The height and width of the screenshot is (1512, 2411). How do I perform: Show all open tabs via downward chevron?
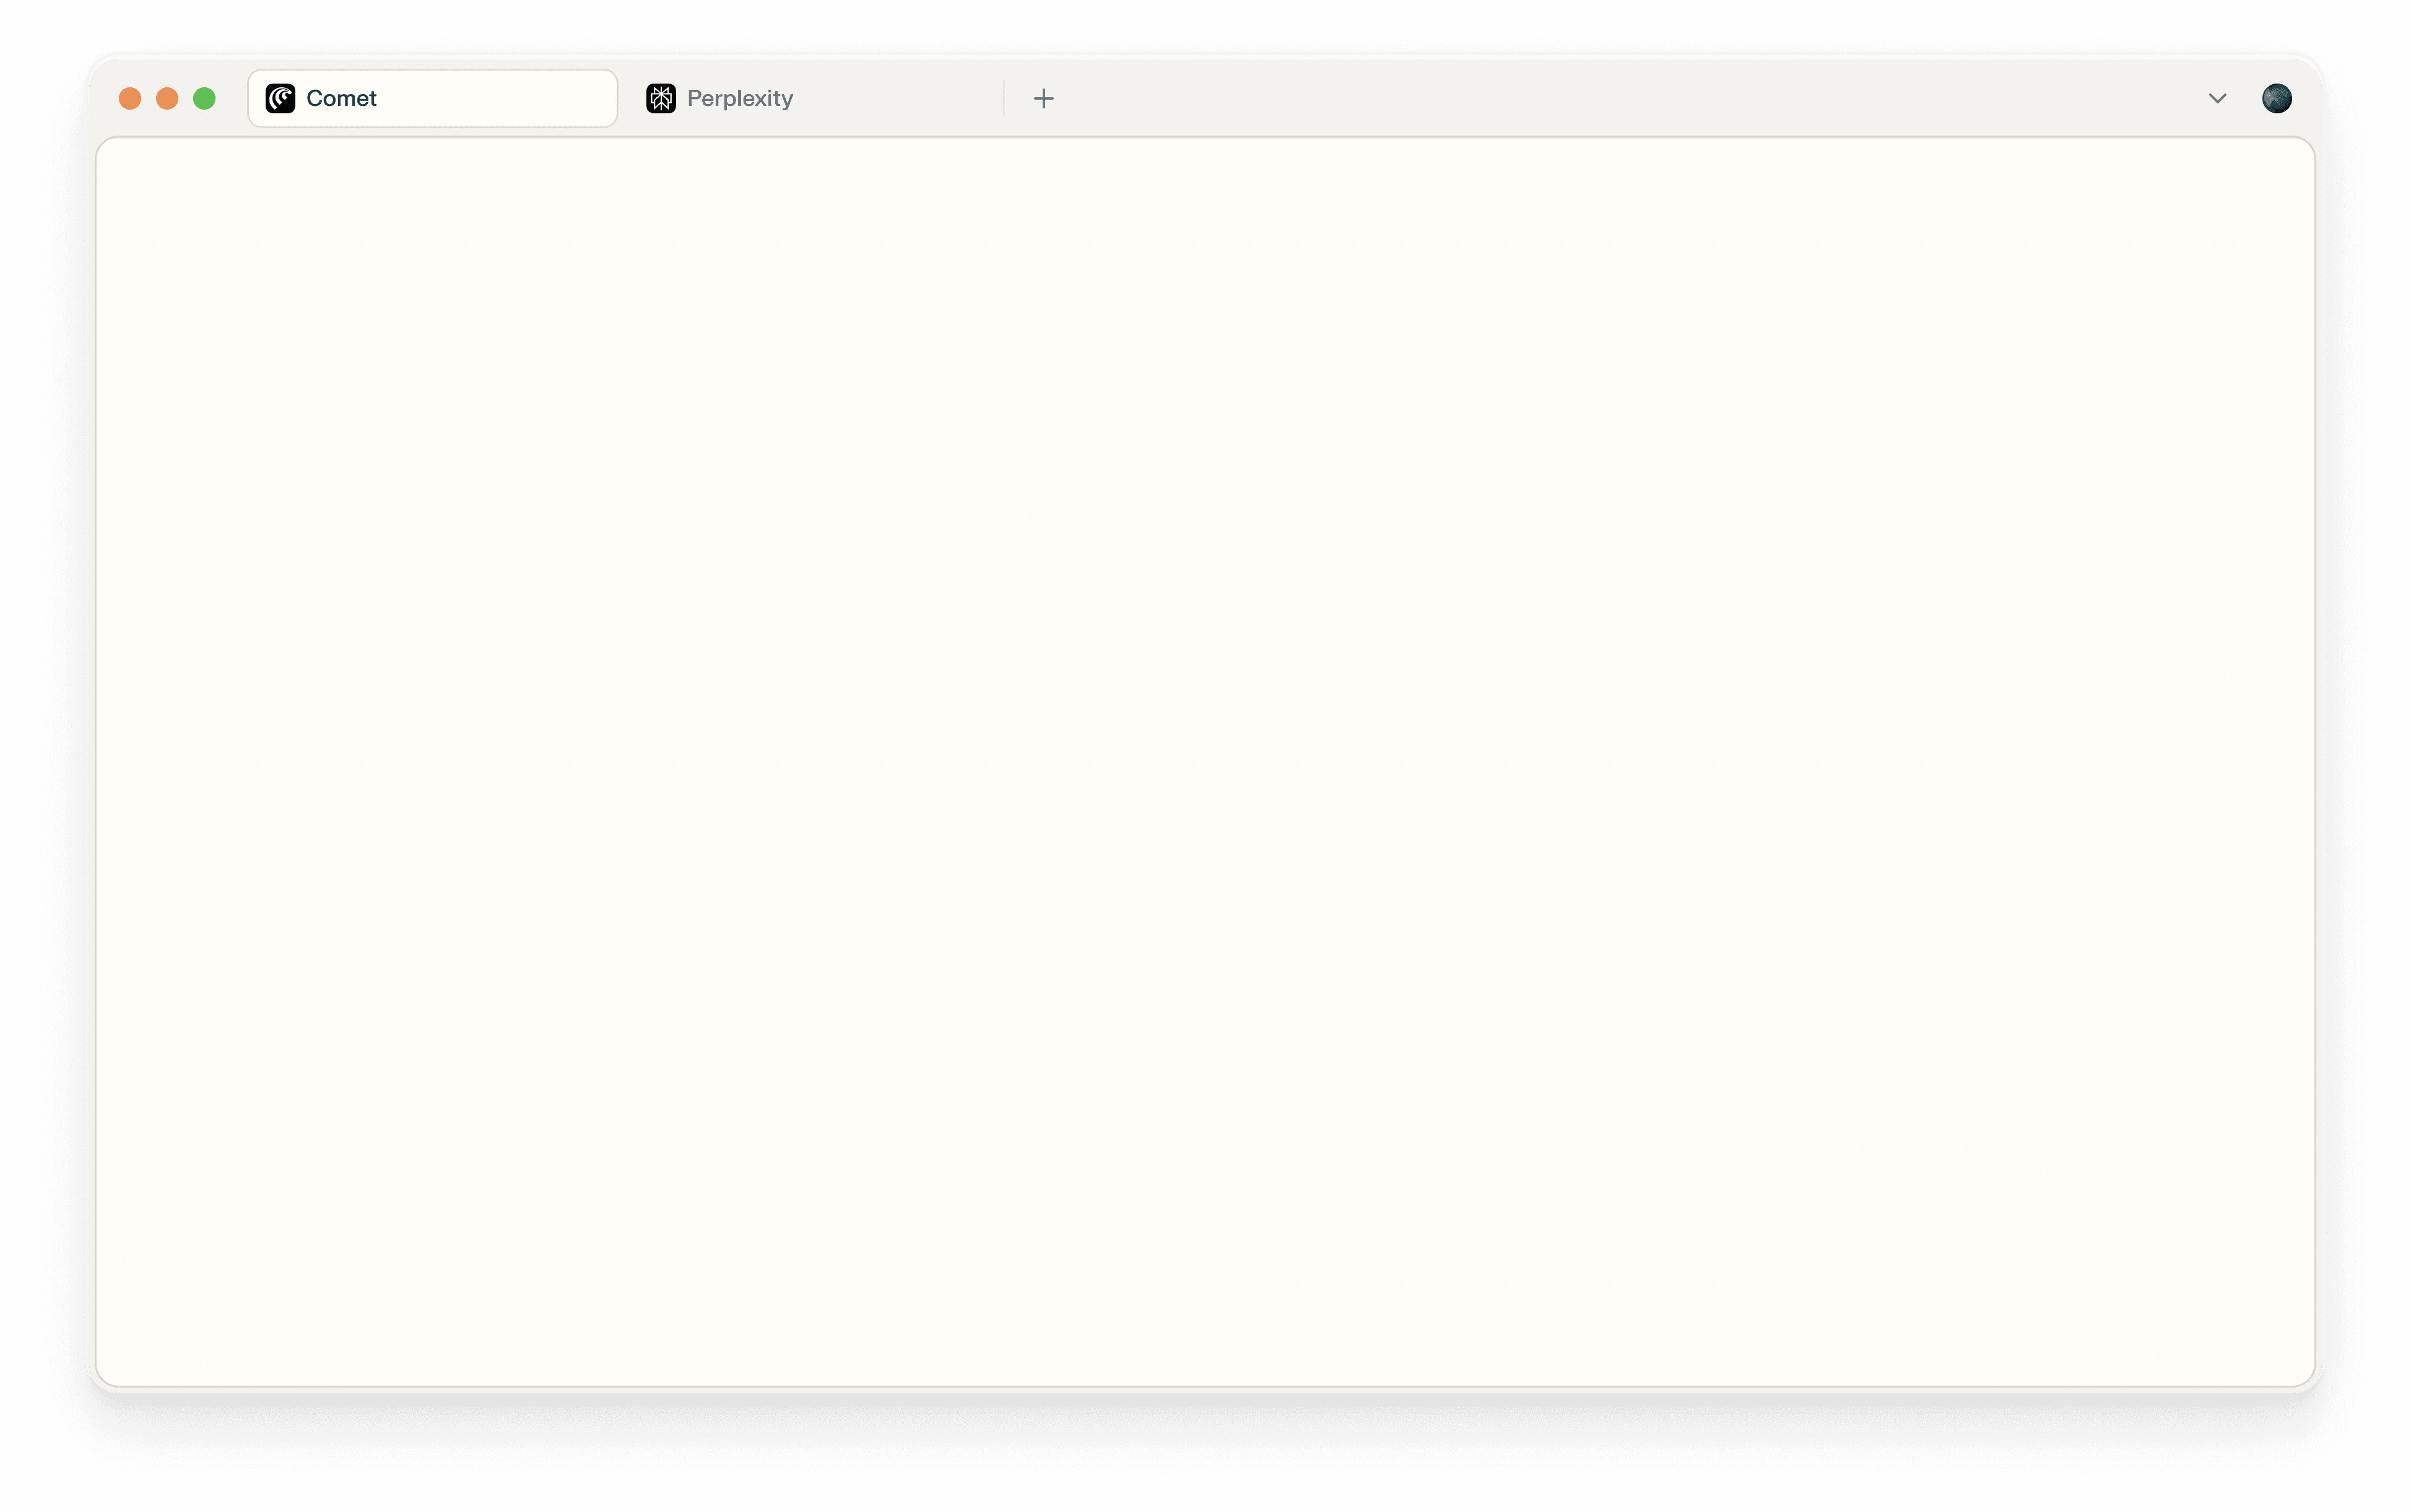click(2217, 98)
